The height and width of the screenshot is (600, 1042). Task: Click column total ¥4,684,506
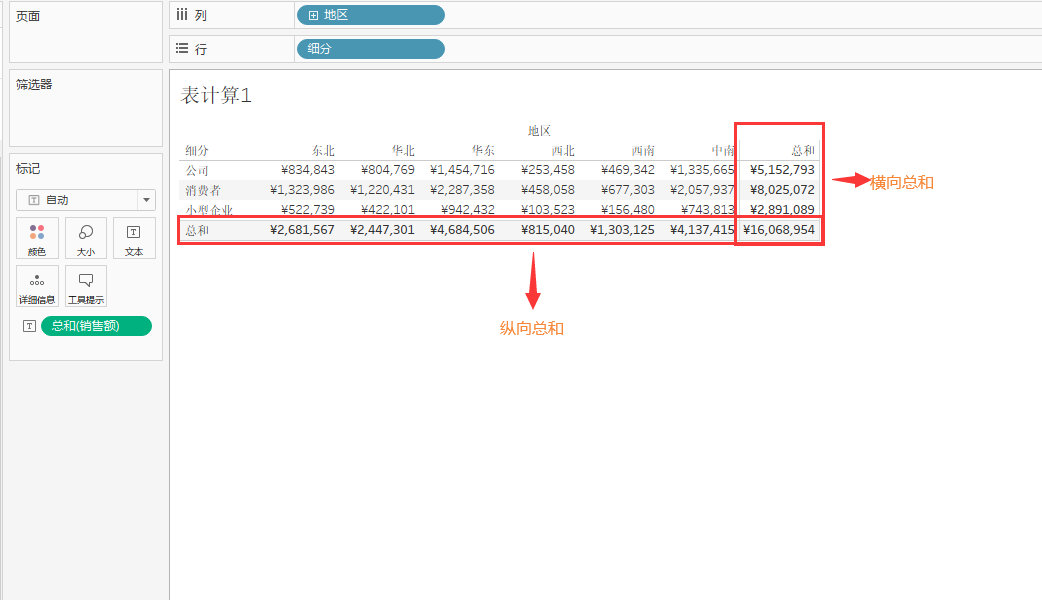tap(462, 230)
